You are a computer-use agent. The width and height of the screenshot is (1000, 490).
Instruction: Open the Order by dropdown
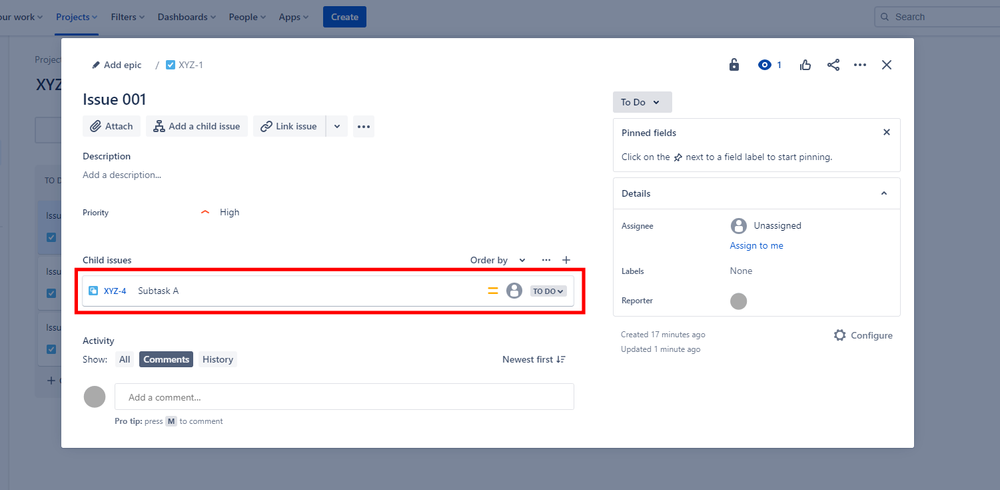click(497, 260)
